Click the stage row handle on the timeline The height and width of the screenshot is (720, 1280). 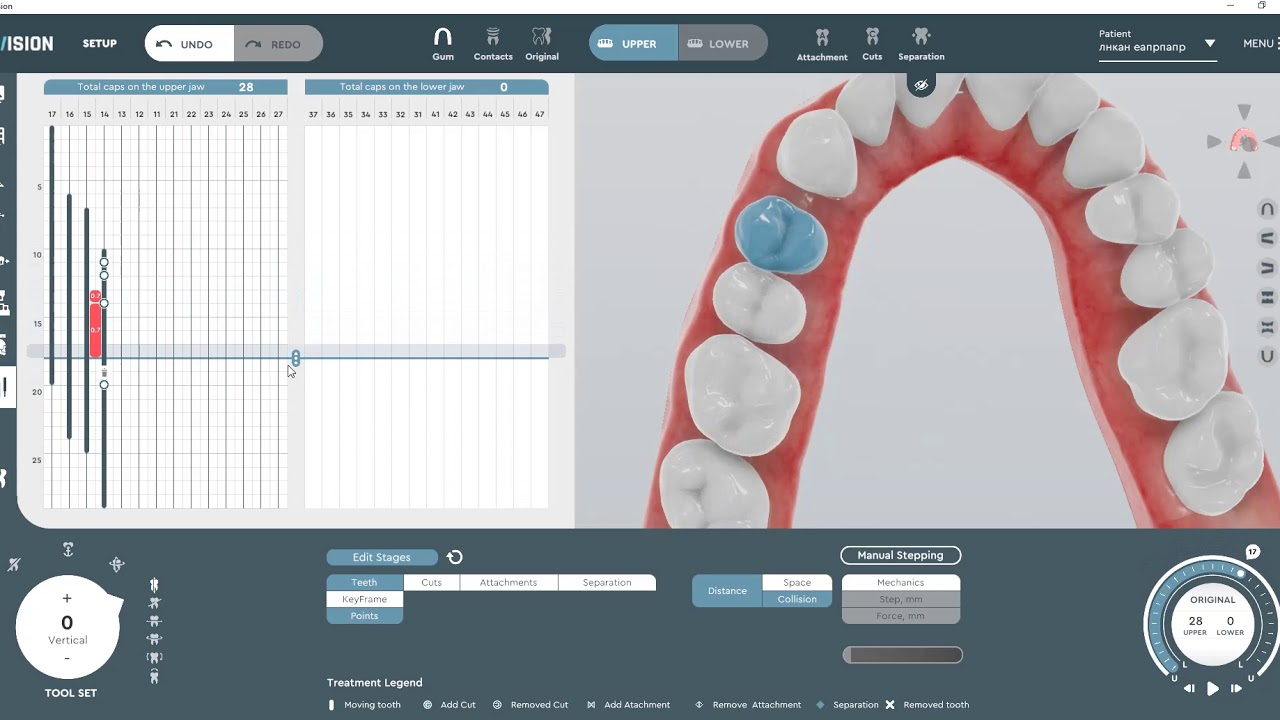pos(295,358)
